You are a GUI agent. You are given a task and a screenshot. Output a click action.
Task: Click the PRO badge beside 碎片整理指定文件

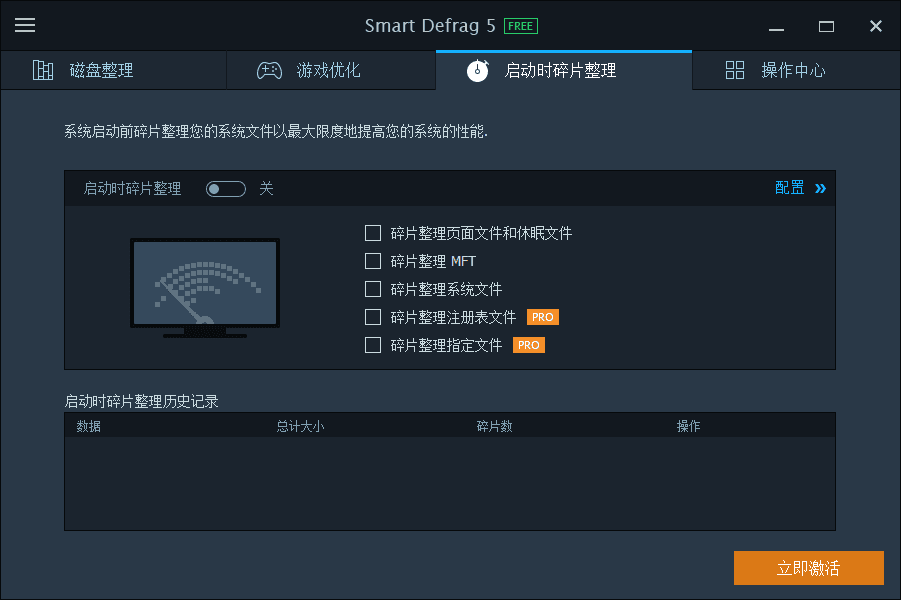pyautogui.click(x=528, y=345)
